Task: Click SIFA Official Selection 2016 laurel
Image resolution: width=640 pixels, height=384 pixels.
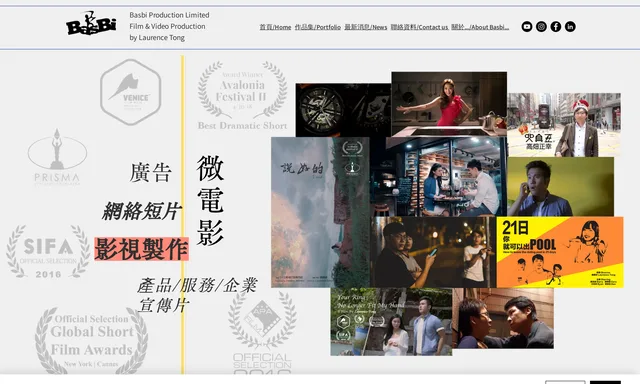Action: tap(48, 252)
